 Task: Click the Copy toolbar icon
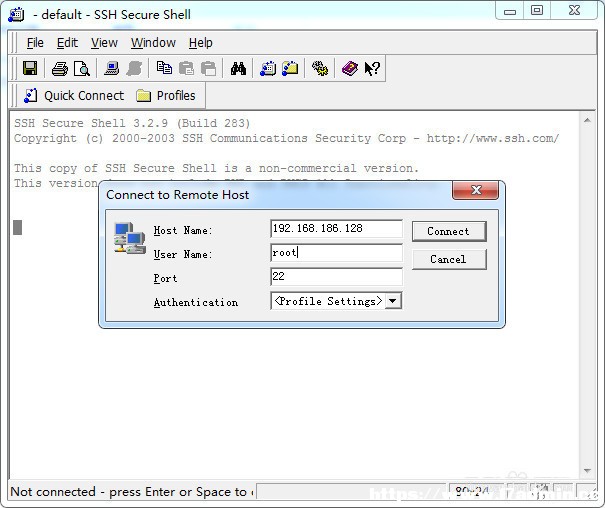pos(164,69)
